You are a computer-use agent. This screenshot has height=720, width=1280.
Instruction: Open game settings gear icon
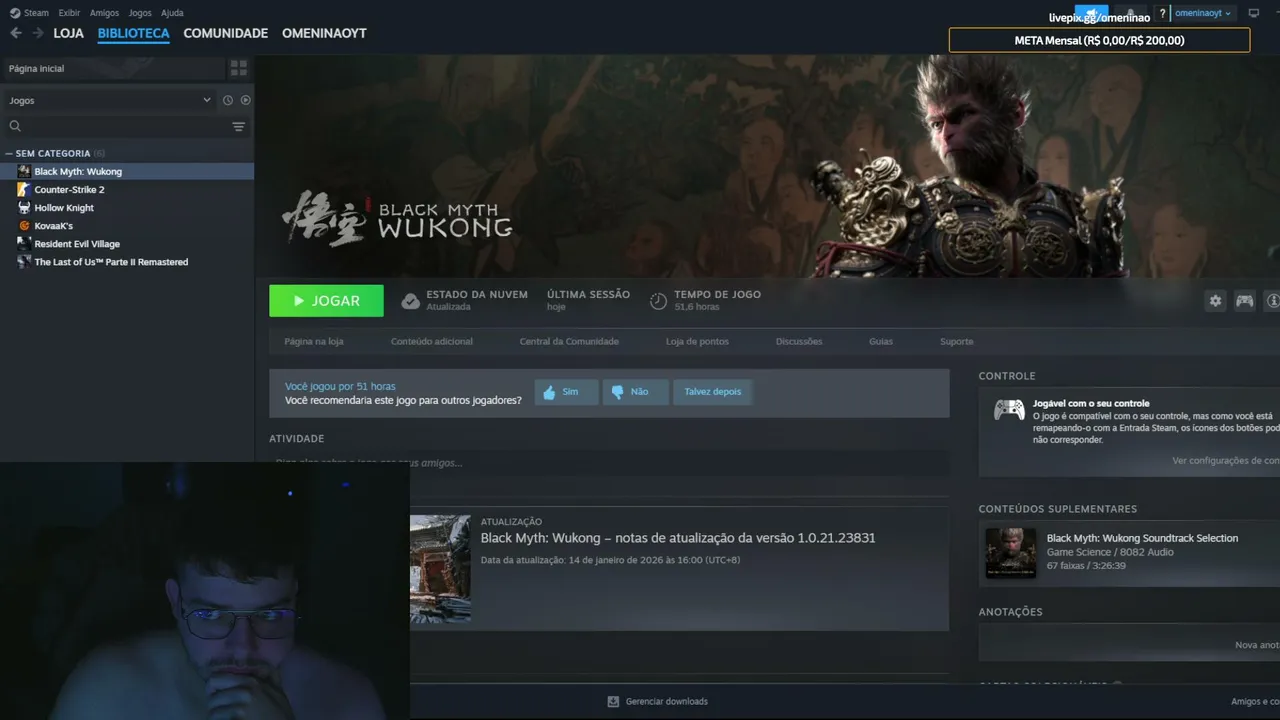click(x=1215, y=301)
